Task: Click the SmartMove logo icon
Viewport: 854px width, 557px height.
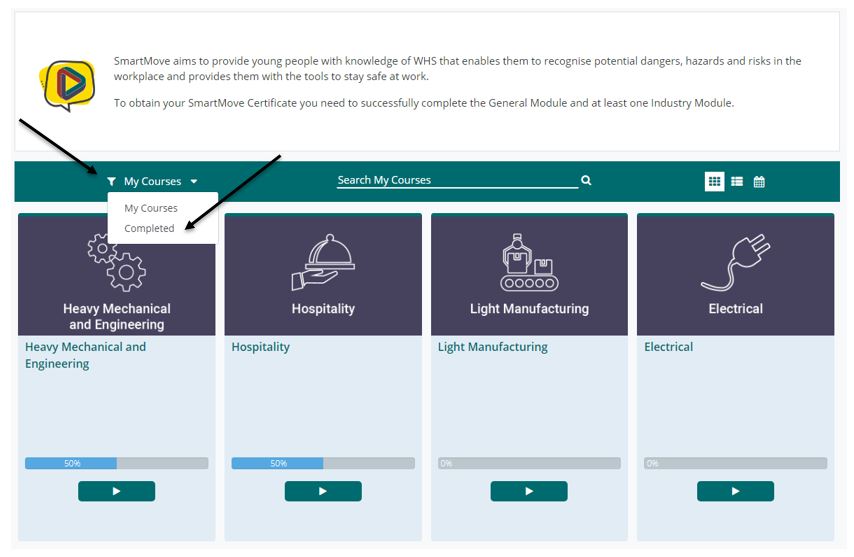Action: pos(67,84)
